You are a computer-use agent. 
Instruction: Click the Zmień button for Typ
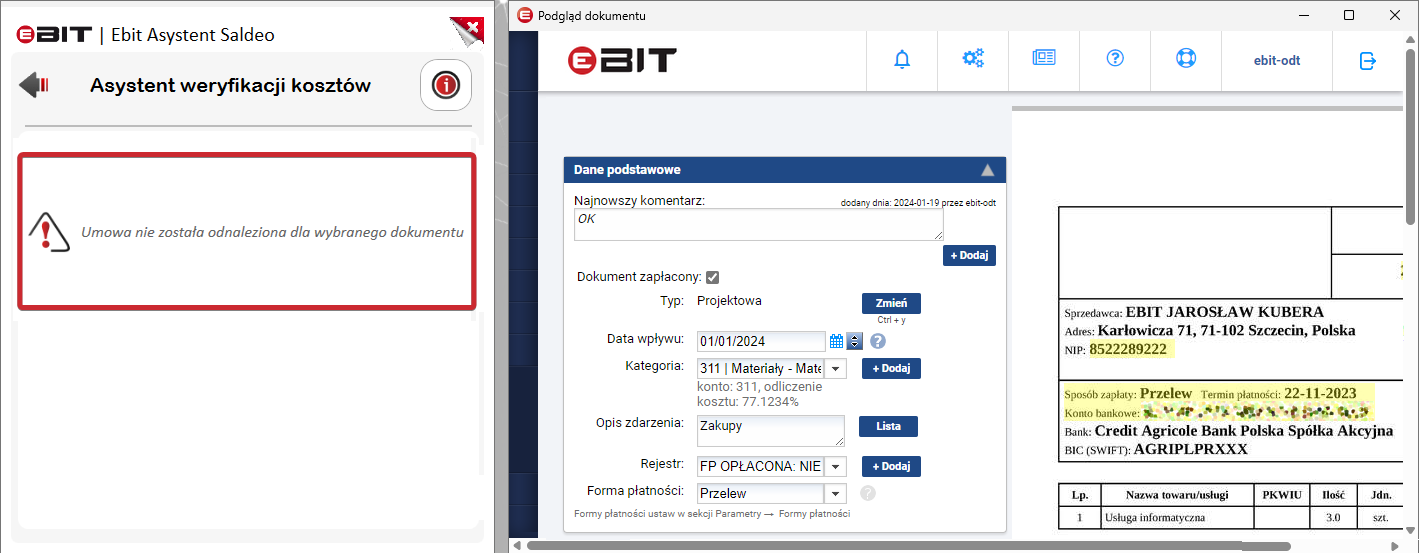pos(891,303)
